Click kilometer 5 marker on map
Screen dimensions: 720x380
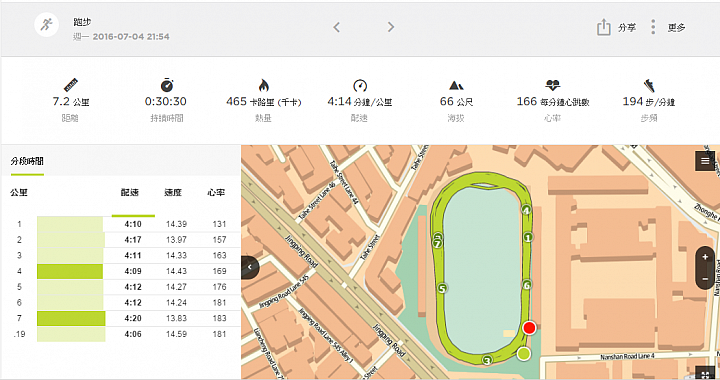tap(442, 288)
